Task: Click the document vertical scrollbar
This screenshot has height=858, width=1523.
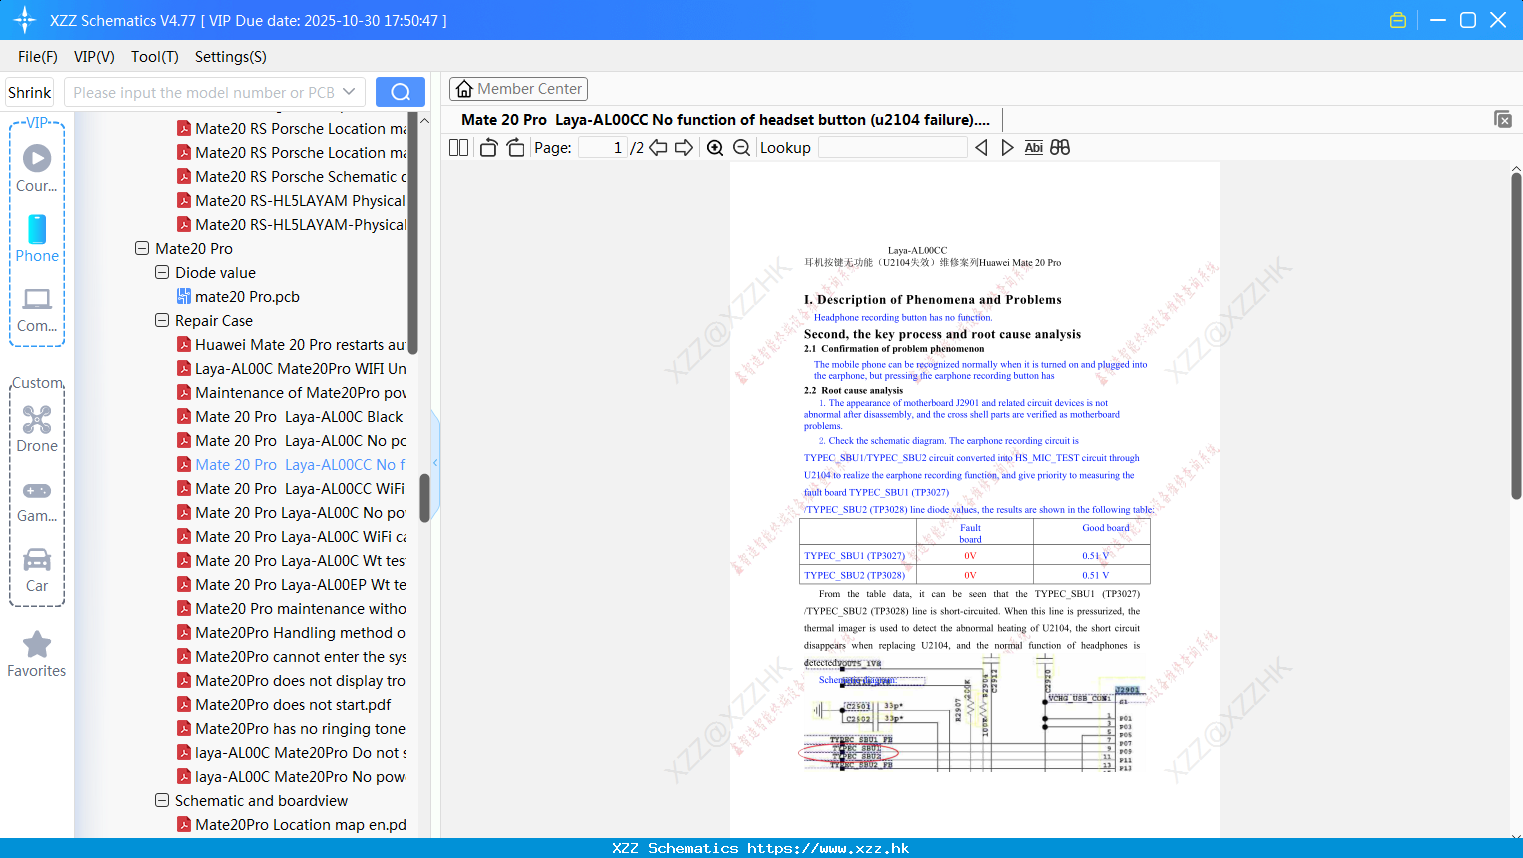Action: click(x=1516, y=335)
